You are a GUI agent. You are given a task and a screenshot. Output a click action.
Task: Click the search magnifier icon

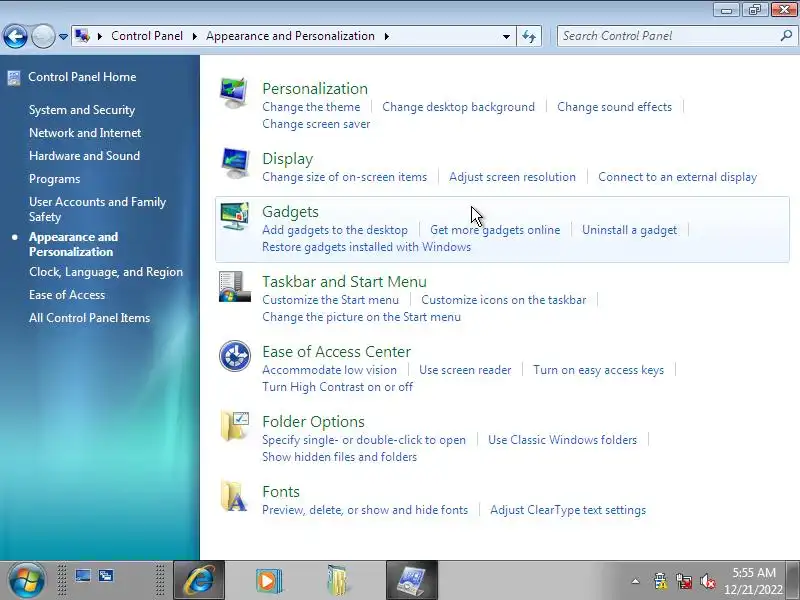(786, 36)
